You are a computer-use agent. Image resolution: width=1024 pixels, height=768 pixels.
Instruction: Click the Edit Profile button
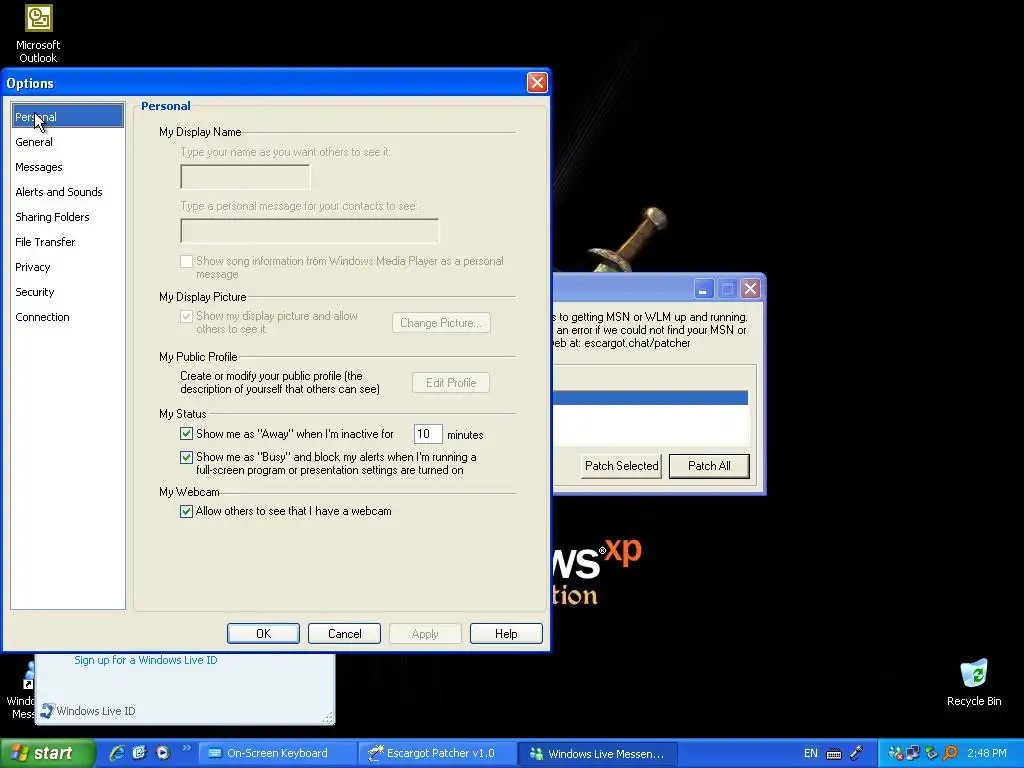click(451, 383)
